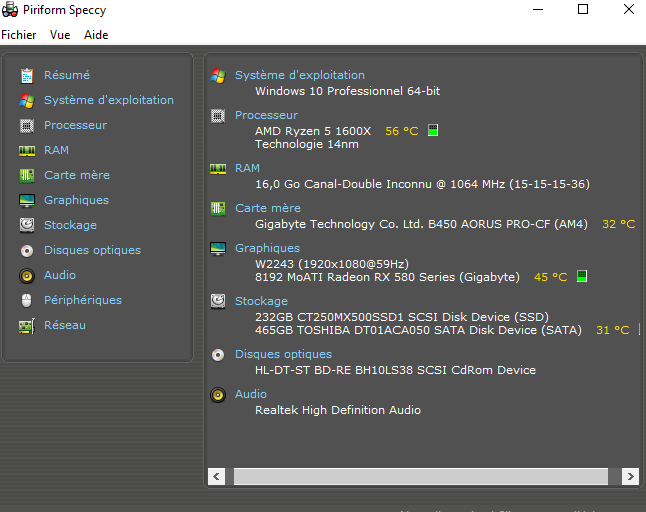Viewport: 646px width, 512px height.
Task: Open the Fichier menu
Action: (19, 35)
